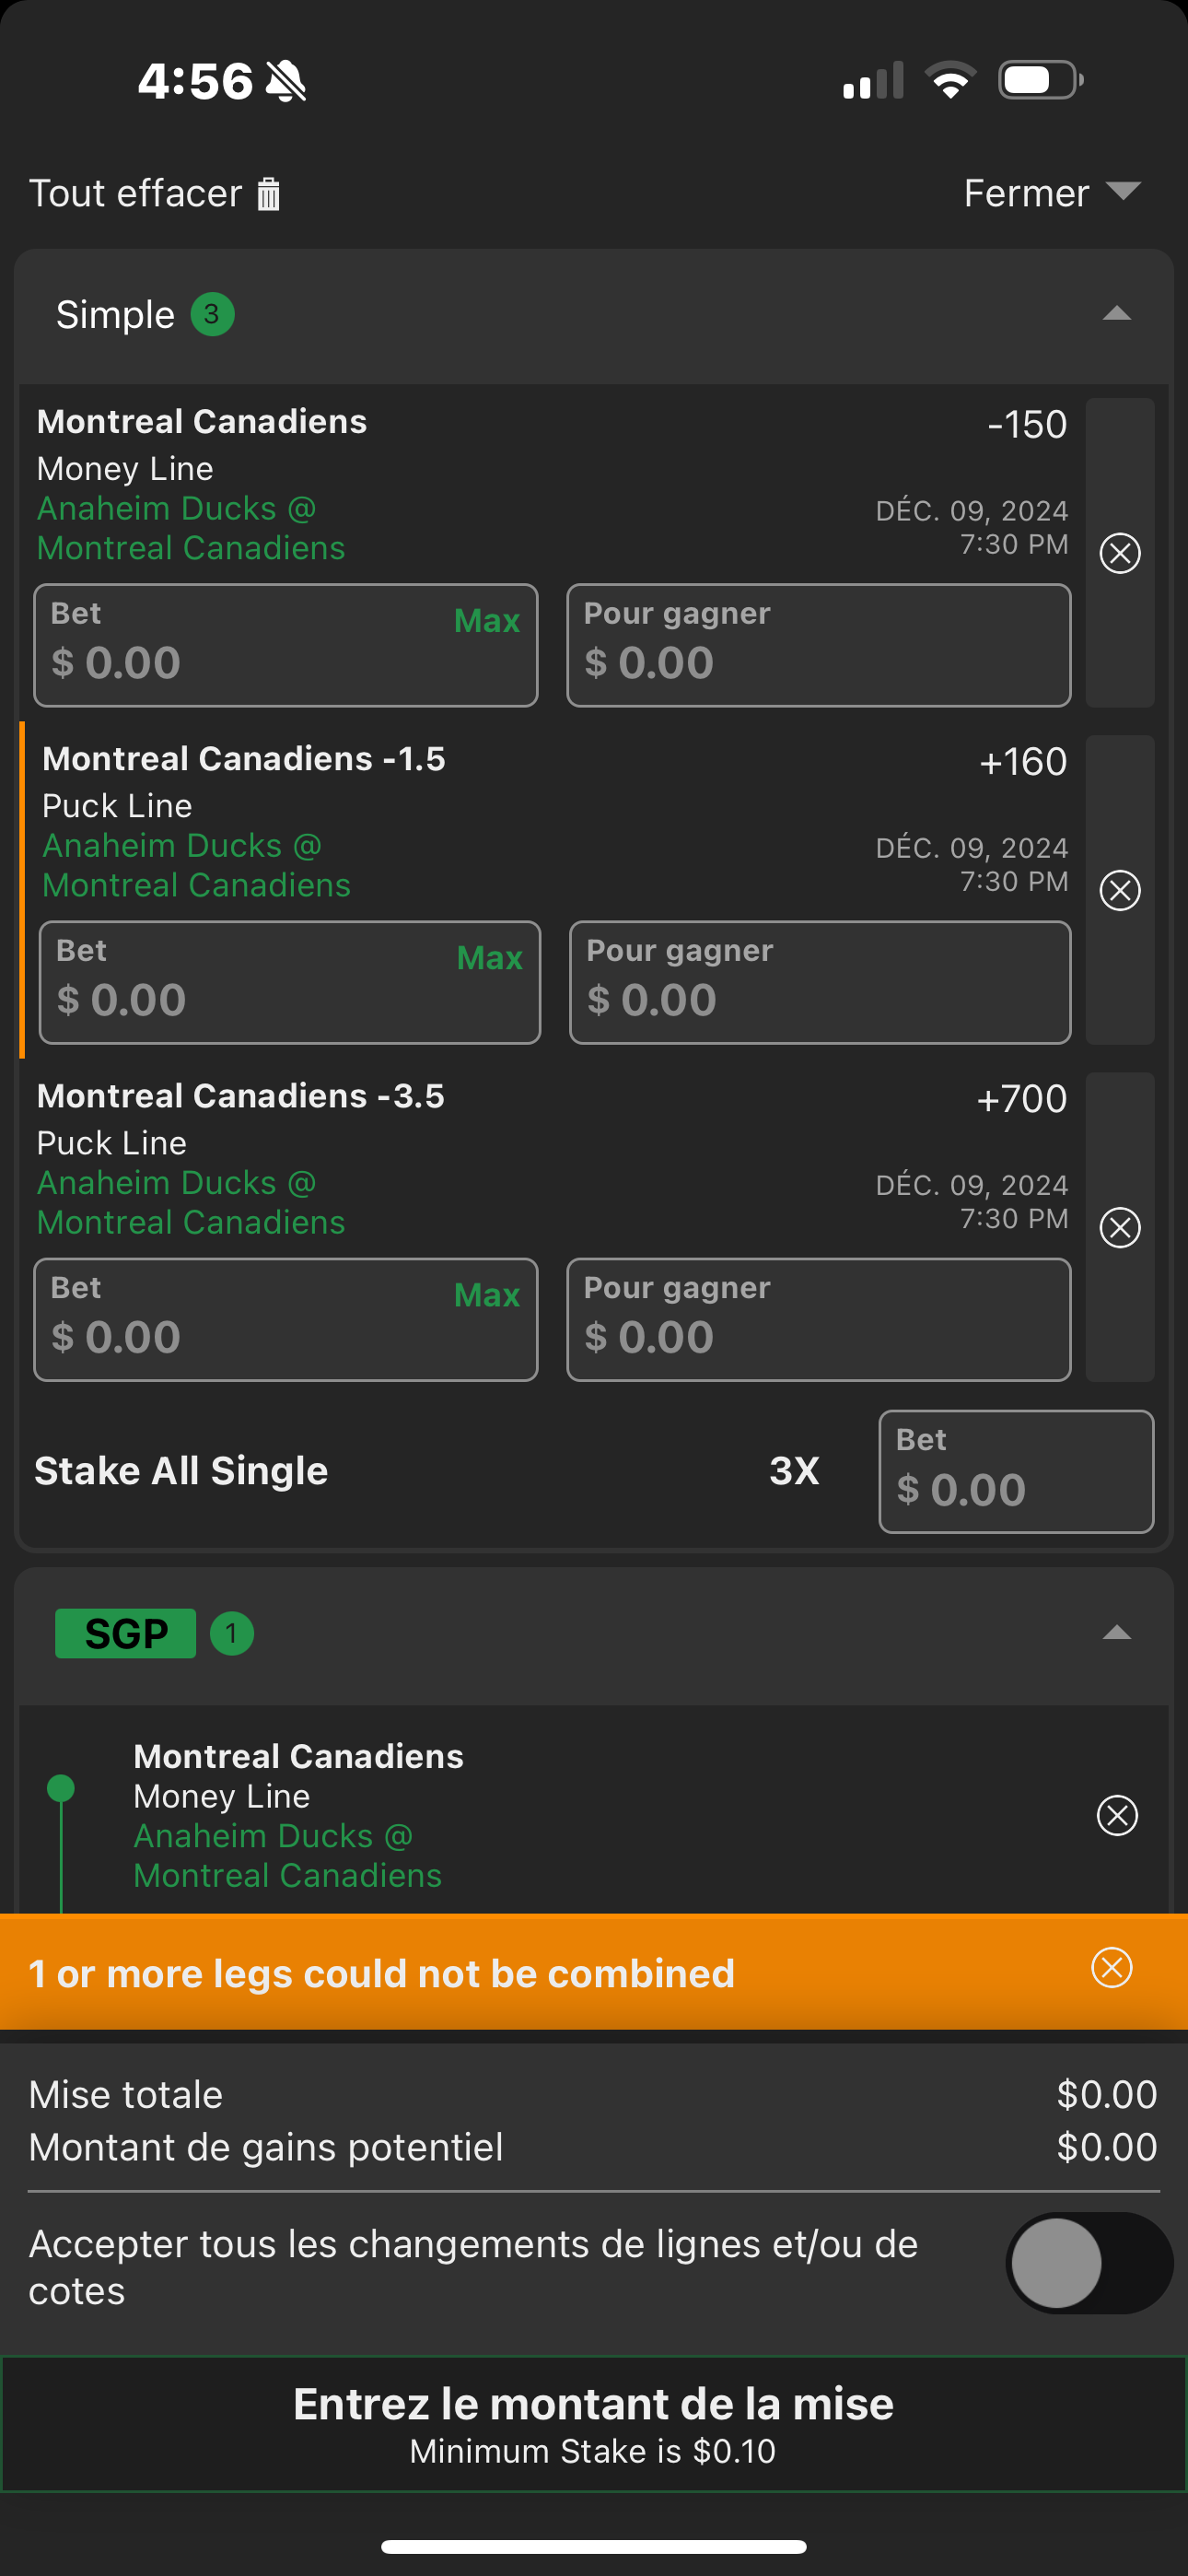Remove the Montreal Canadiens -150 Money Line bet
1188x2576 pixels.
(x=1120, y=553)
